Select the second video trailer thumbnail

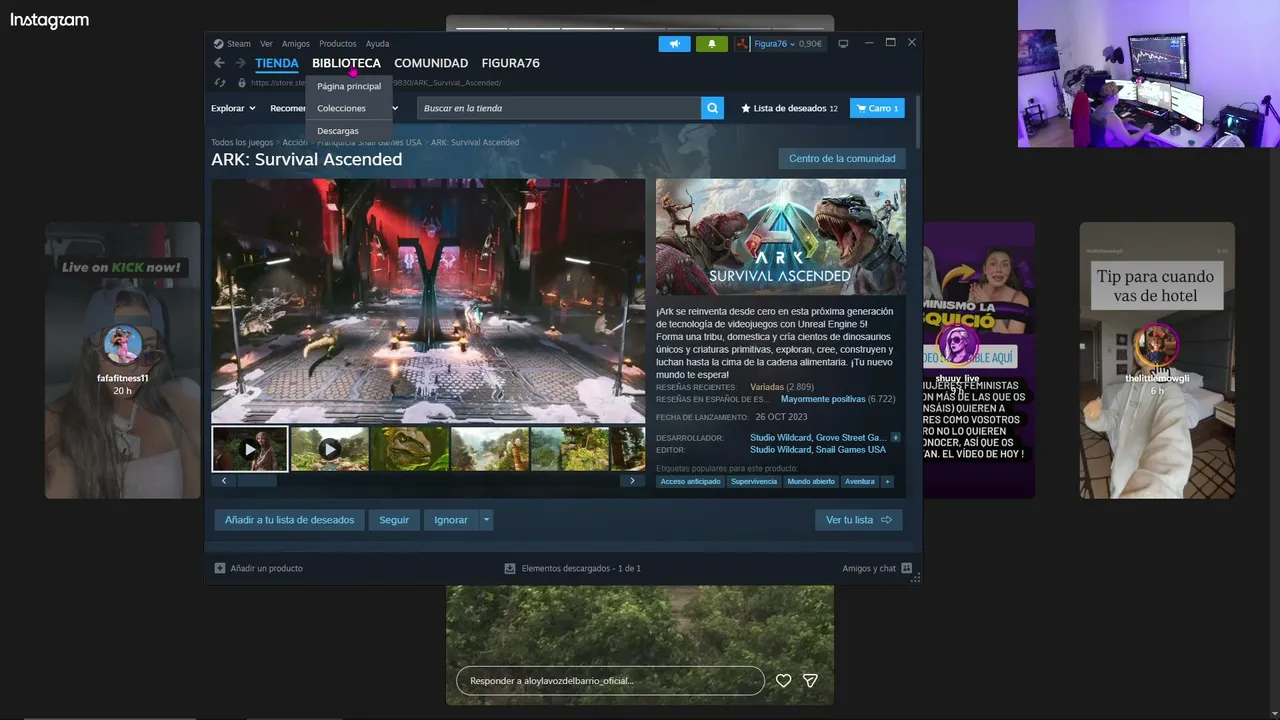pyautogui.click(x=330, y=449)
